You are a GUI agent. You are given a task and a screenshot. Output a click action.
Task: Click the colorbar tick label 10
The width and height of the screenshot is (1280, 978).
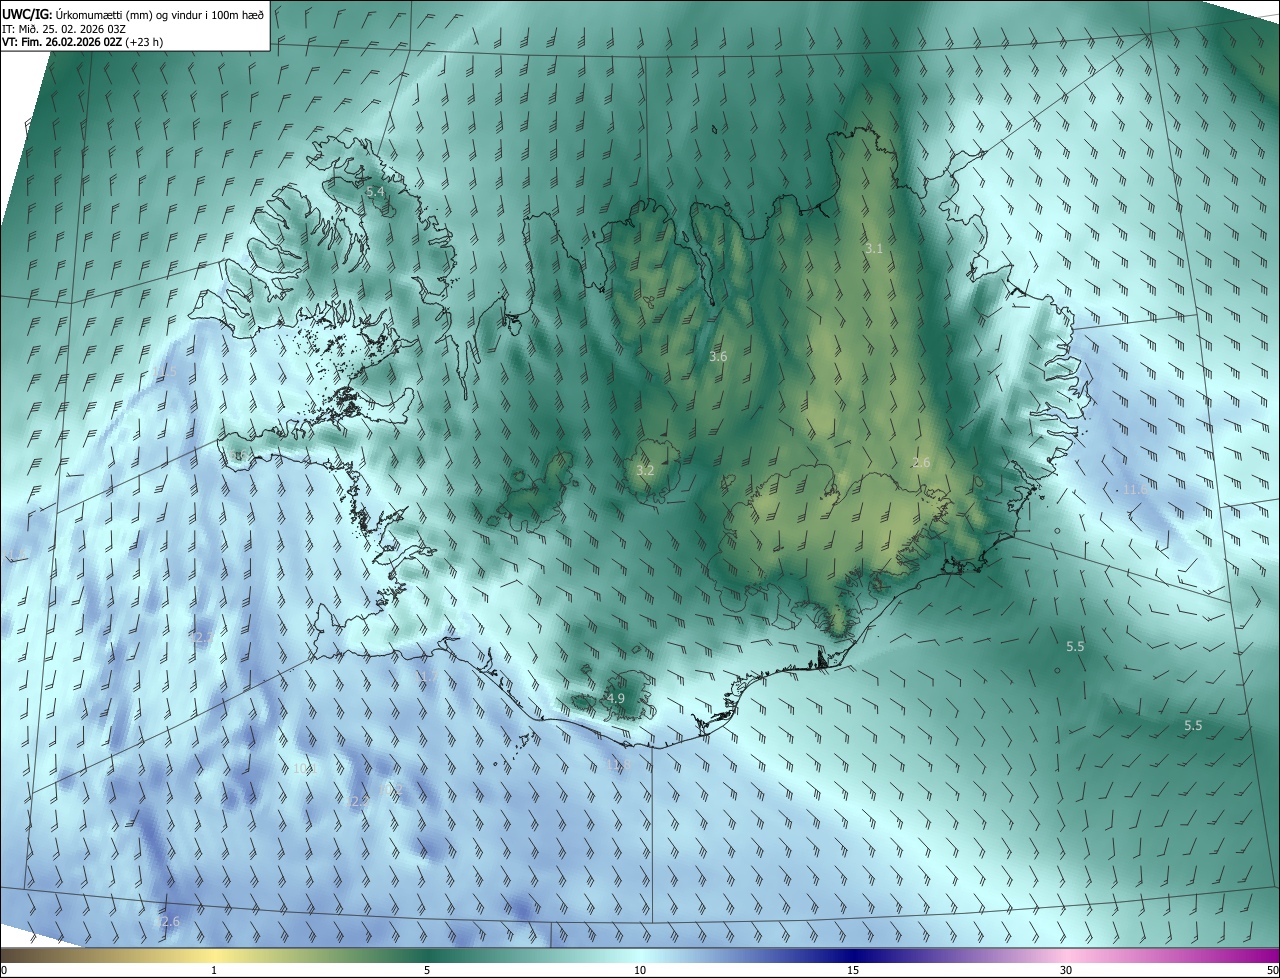coord(640,970)
